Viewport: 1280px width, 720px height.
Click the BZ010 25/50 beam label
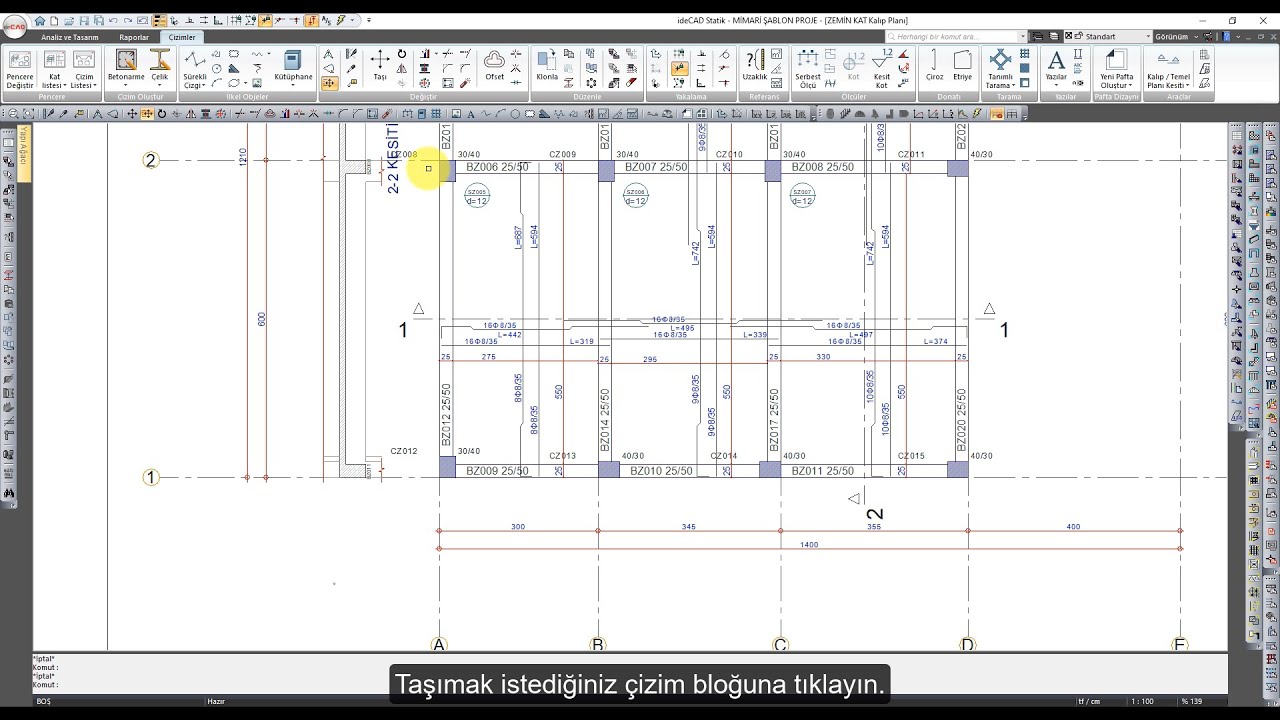pyautogui.click(x=661, y=471)
